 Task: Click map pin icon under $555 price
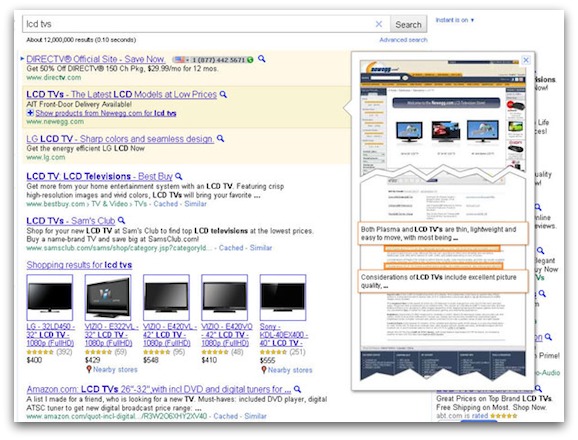(264, 370)
